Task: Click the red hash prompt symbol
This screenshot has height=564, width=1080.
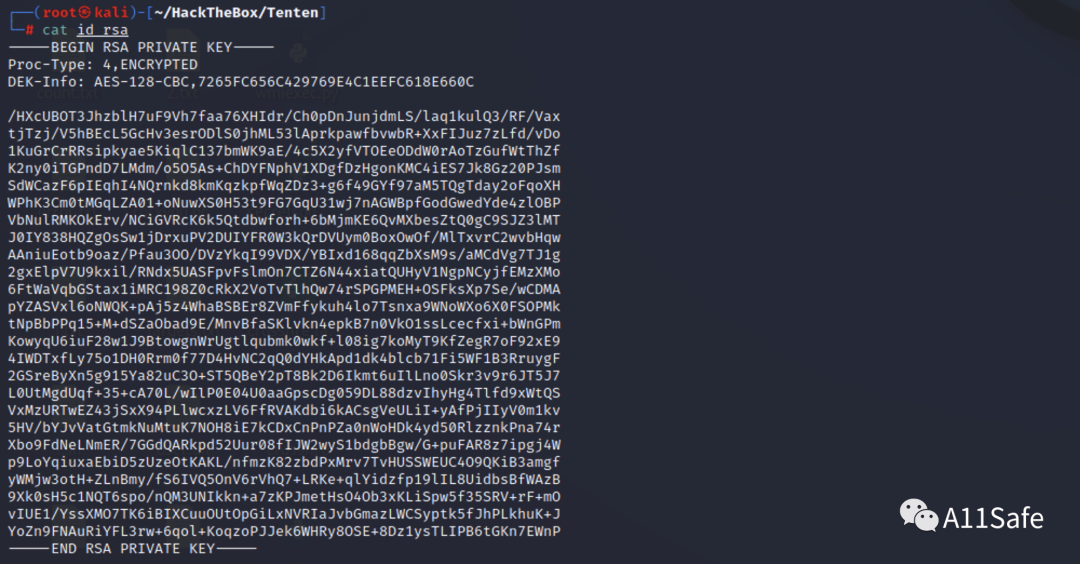Action: [30, 30]
